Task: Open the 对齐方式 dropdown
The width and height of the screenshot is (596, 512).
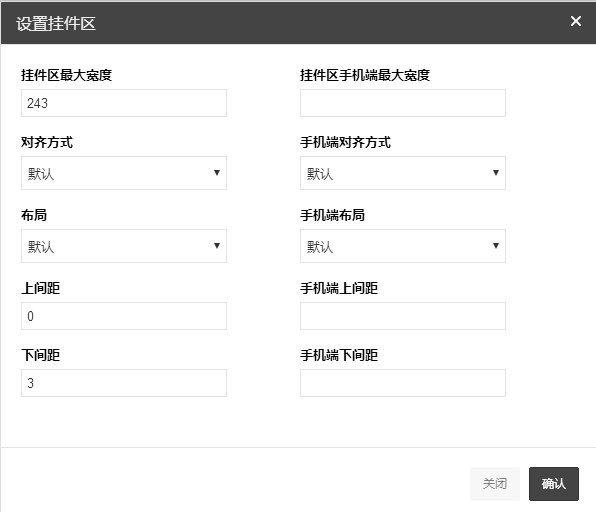Action: pos(124,173)
